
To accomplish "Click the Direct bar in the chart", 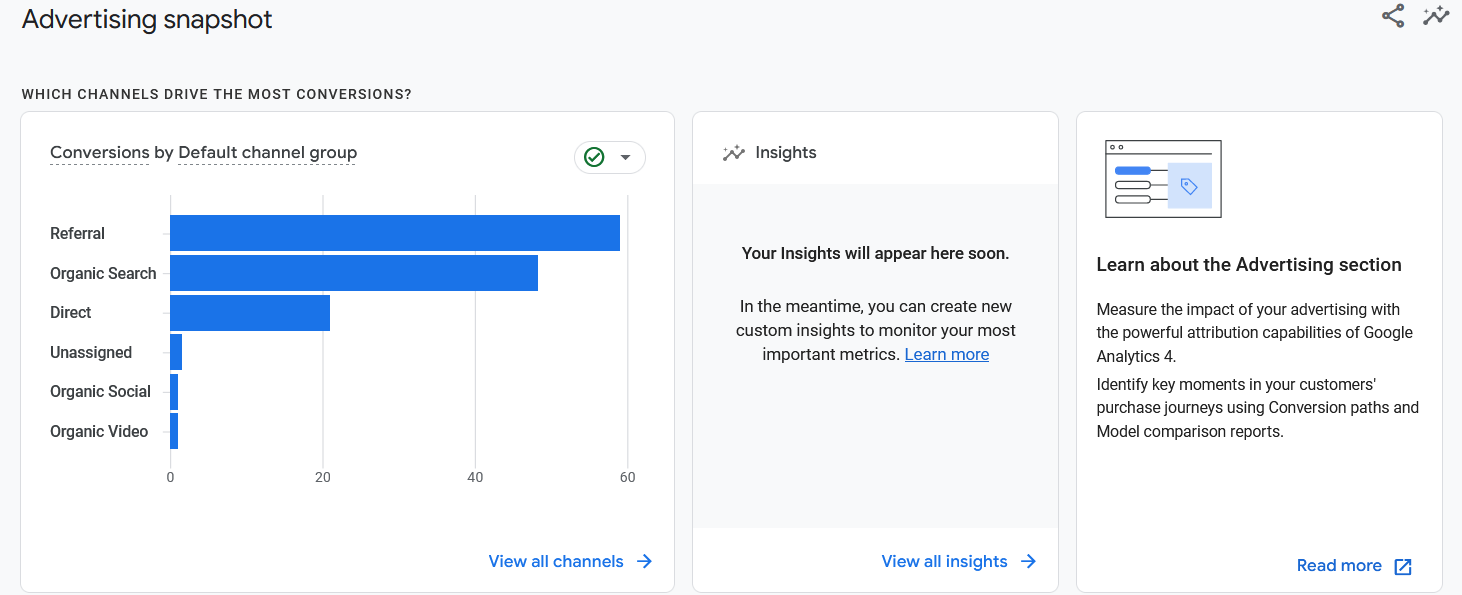I will [250, 313].
